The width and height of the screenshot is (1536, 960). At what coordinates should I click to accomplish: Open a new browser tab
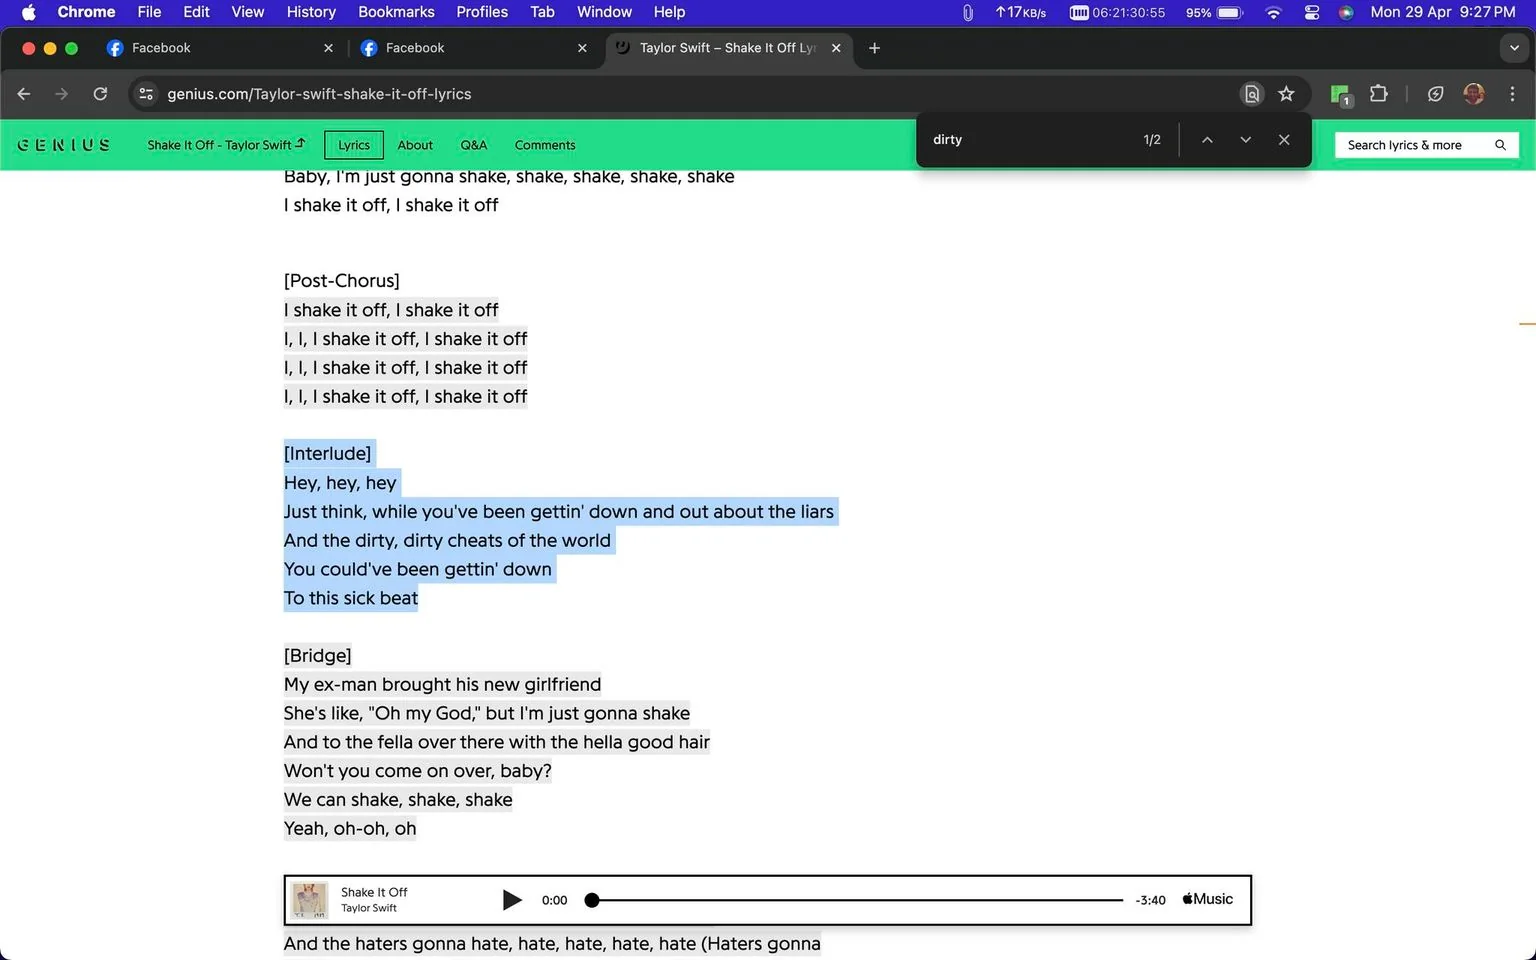[x=874, y=48]
